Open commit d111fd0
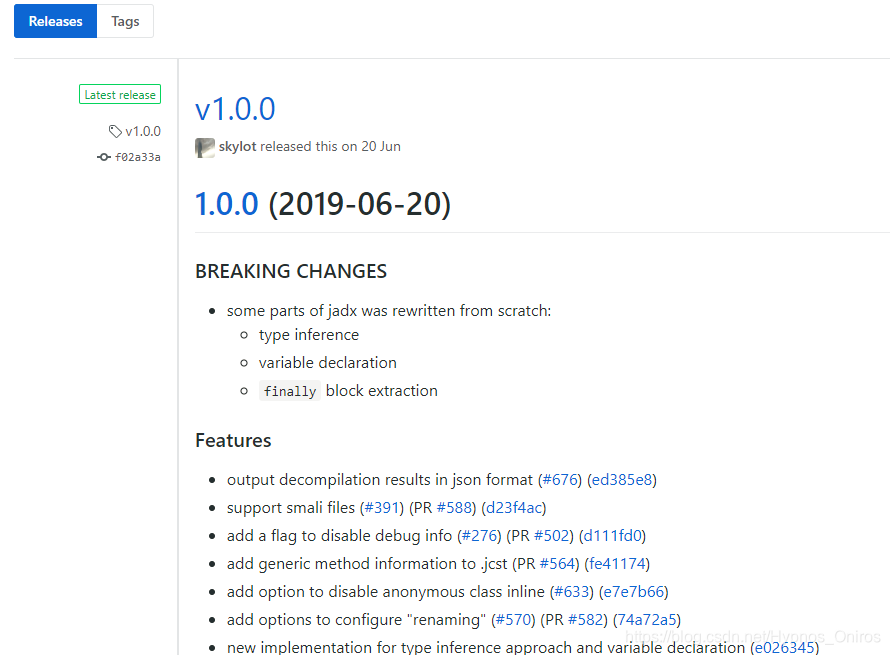 612,535
